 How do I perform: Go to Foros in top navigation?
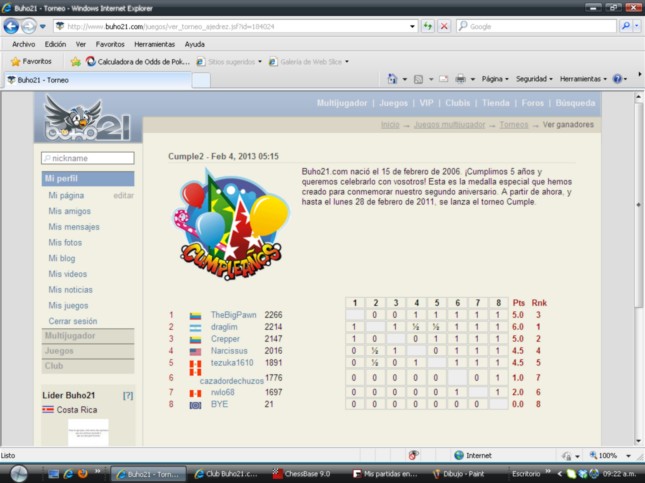(x=532, y=103)
